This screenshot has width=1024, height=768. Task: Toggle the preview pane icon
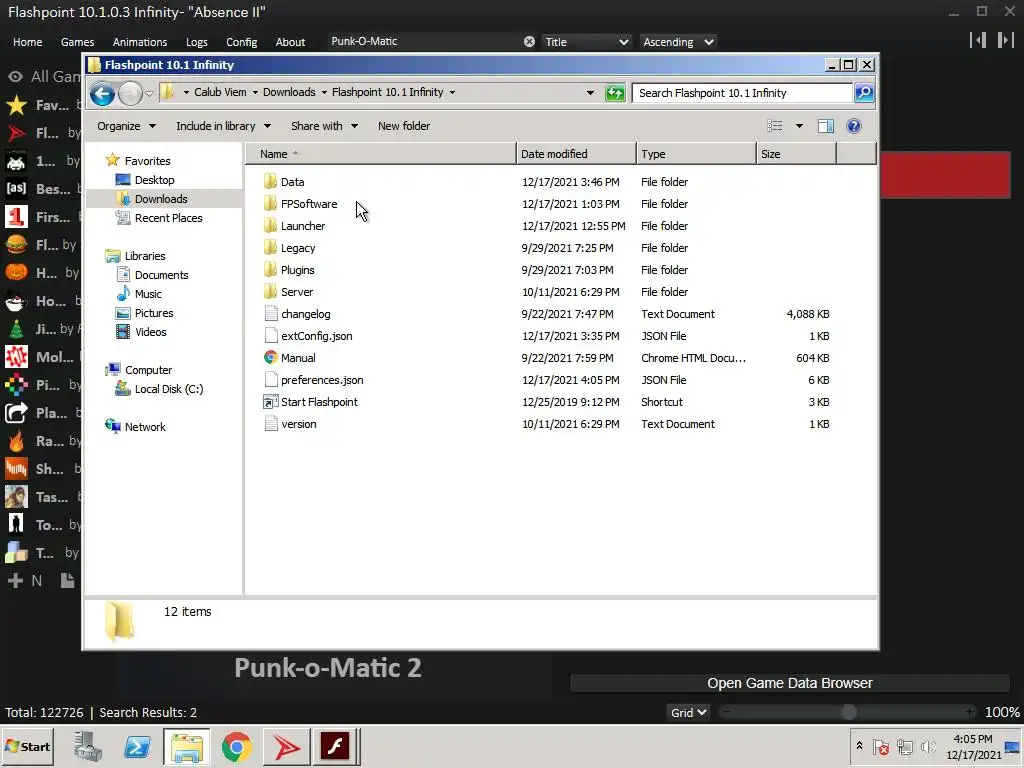pos(825,126)
